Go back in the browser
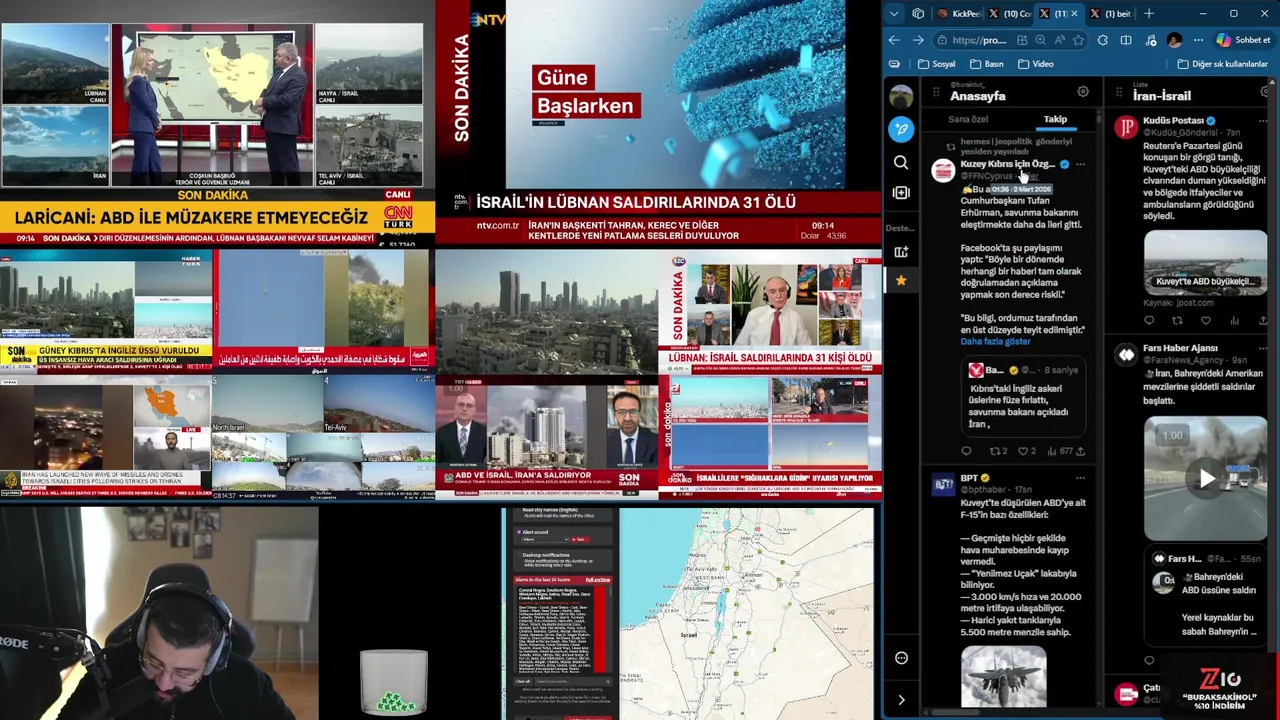Screen dimensions: 1280x720 [894, 40]
